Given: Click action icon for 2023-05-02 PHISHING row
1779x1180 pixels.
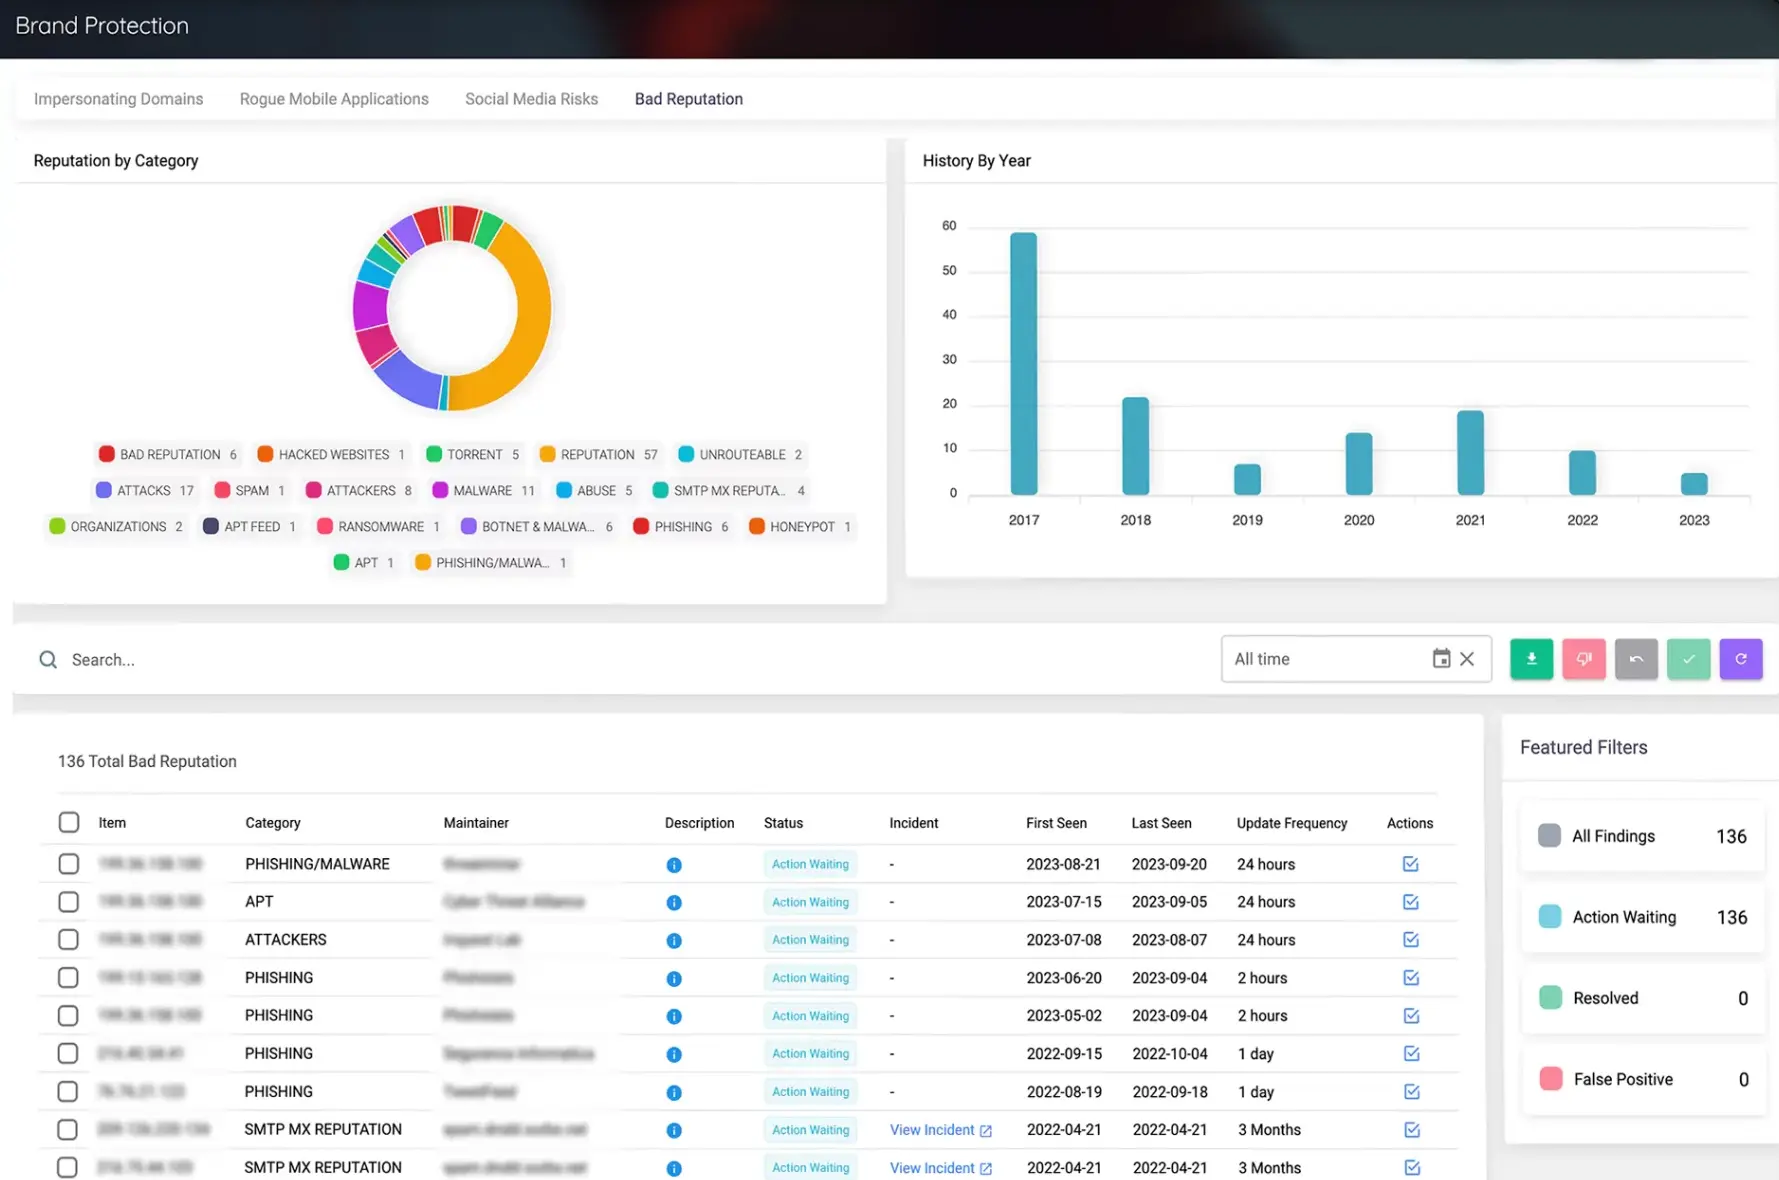Looking at the screenshot, I should pos(1411,1016).
